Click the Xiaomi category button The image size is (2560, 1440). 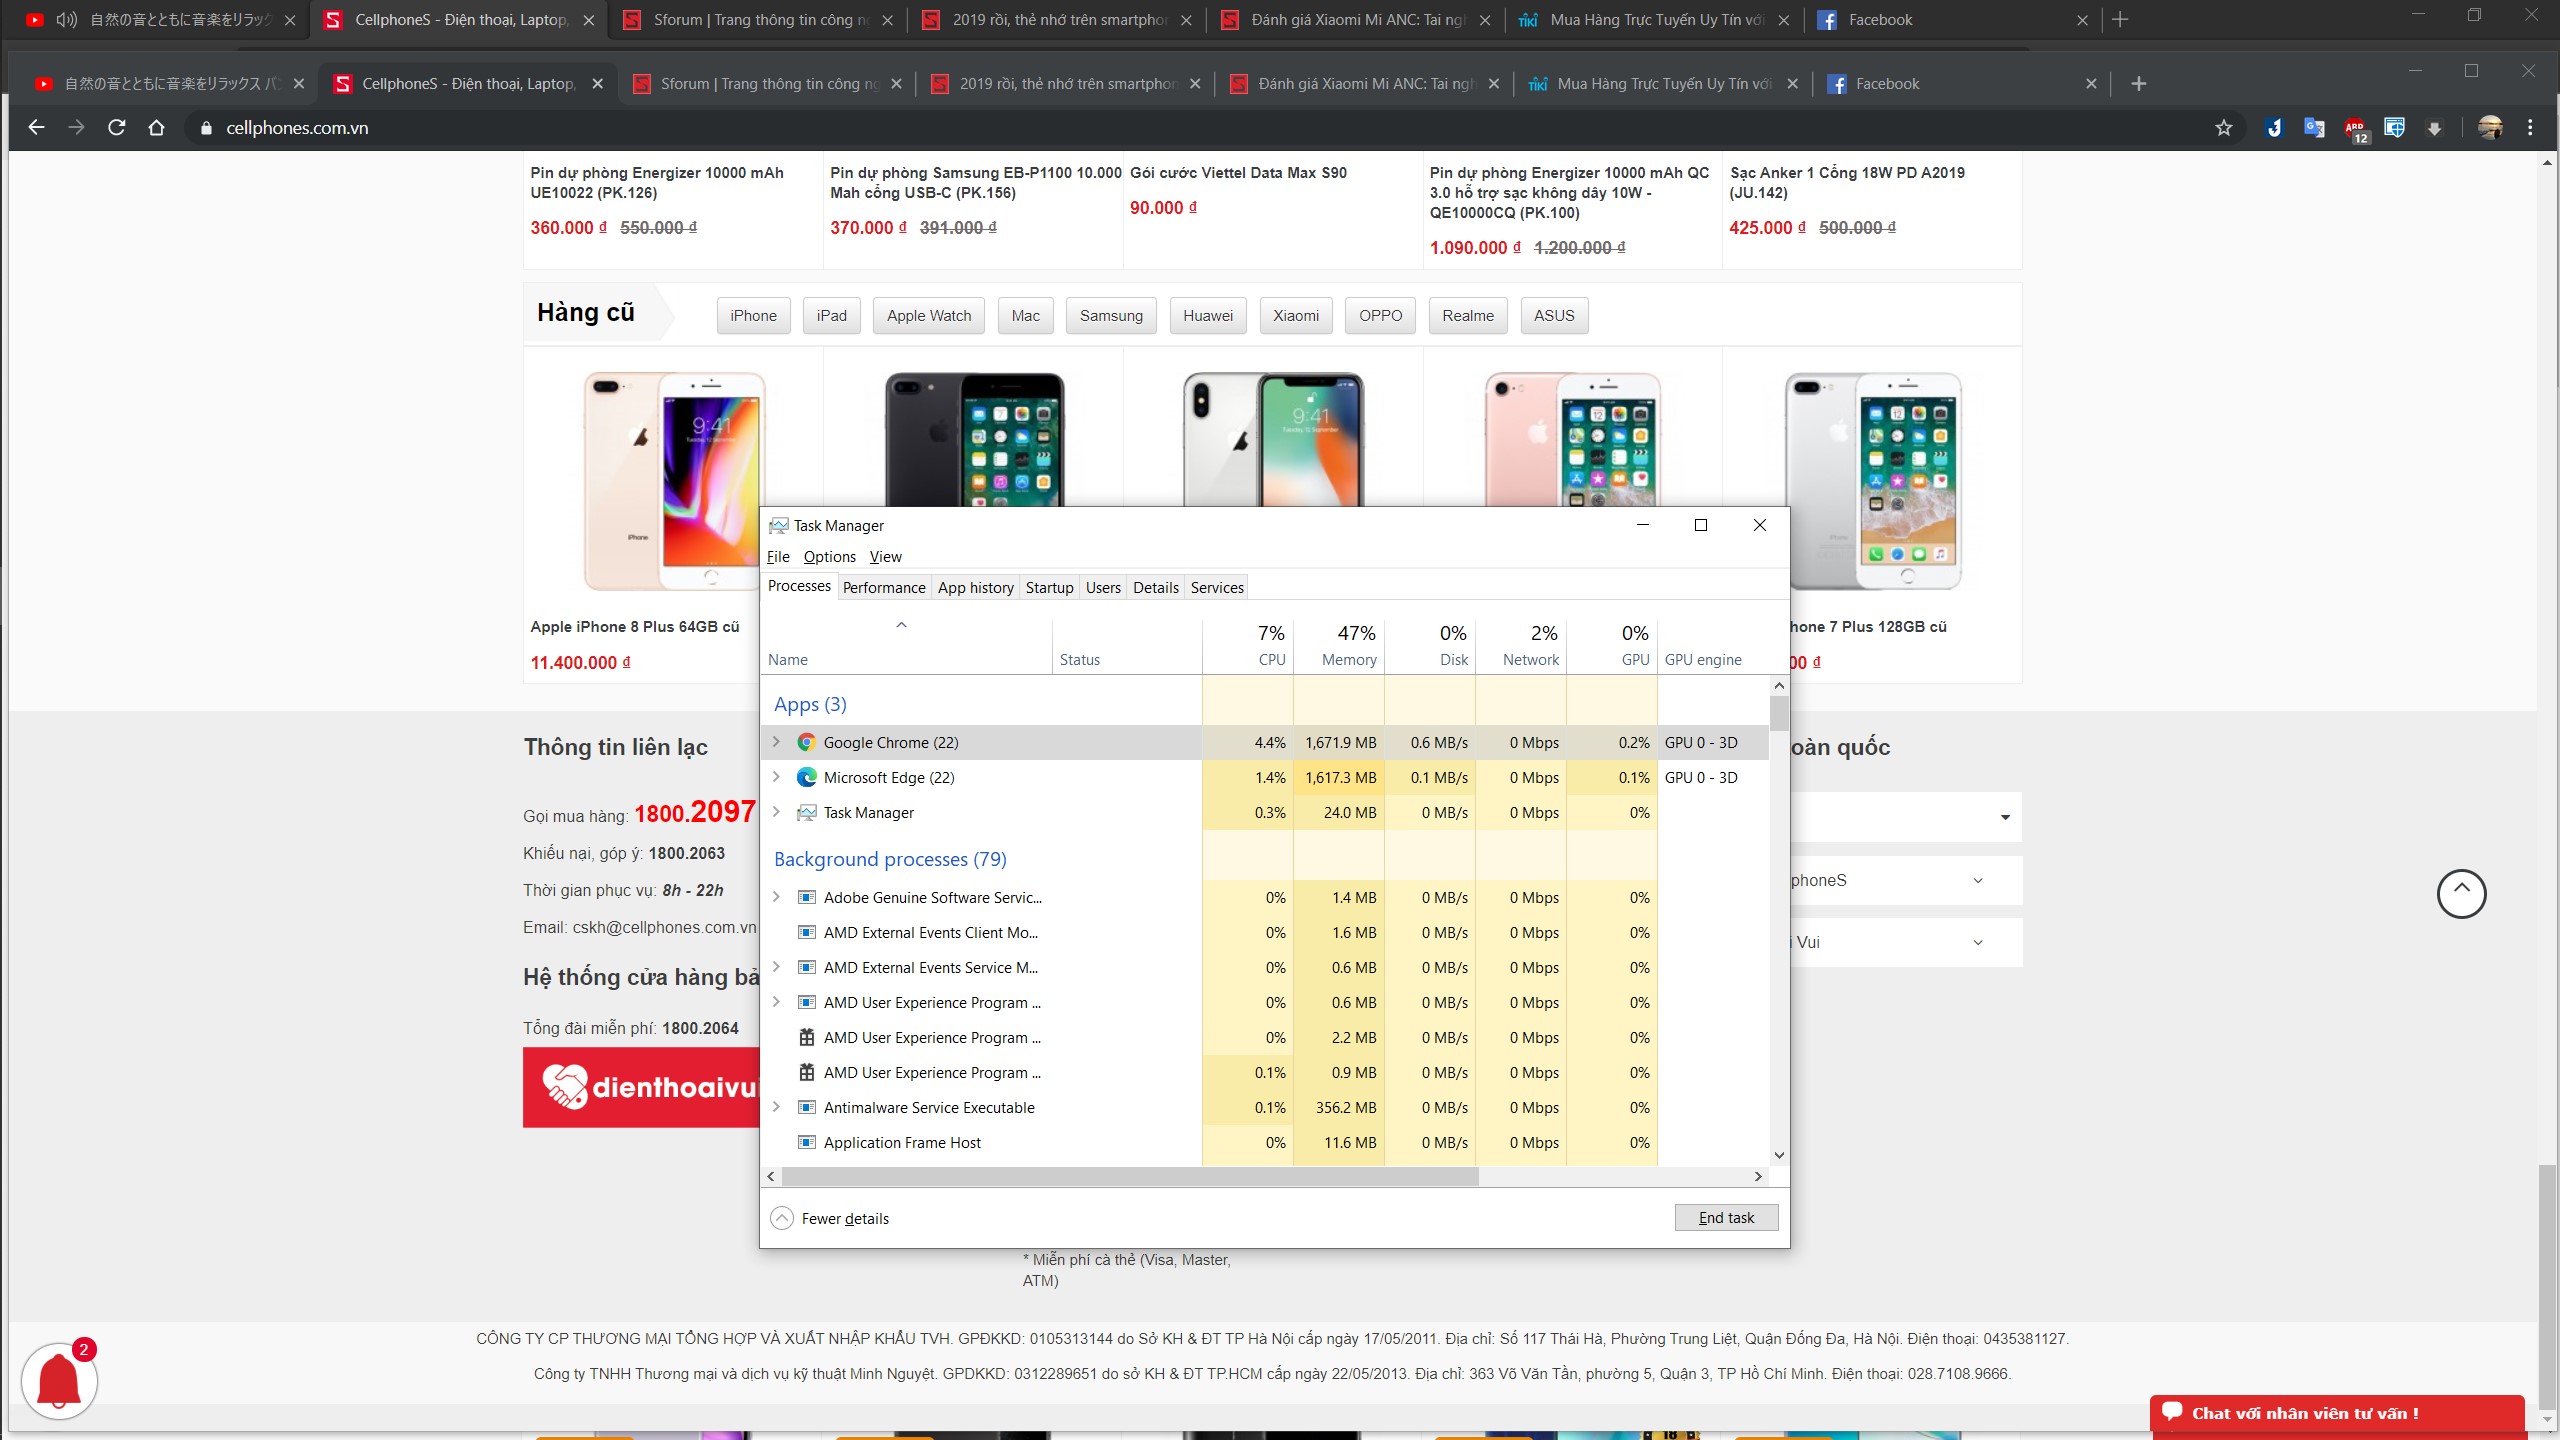click(1296, 316)
